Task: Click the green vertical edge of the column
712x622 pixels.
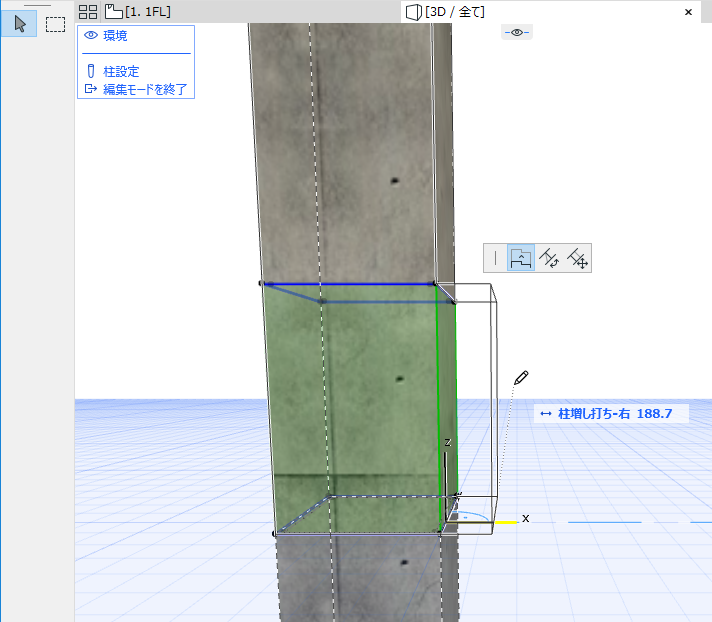Action: [x=437, y=400]
